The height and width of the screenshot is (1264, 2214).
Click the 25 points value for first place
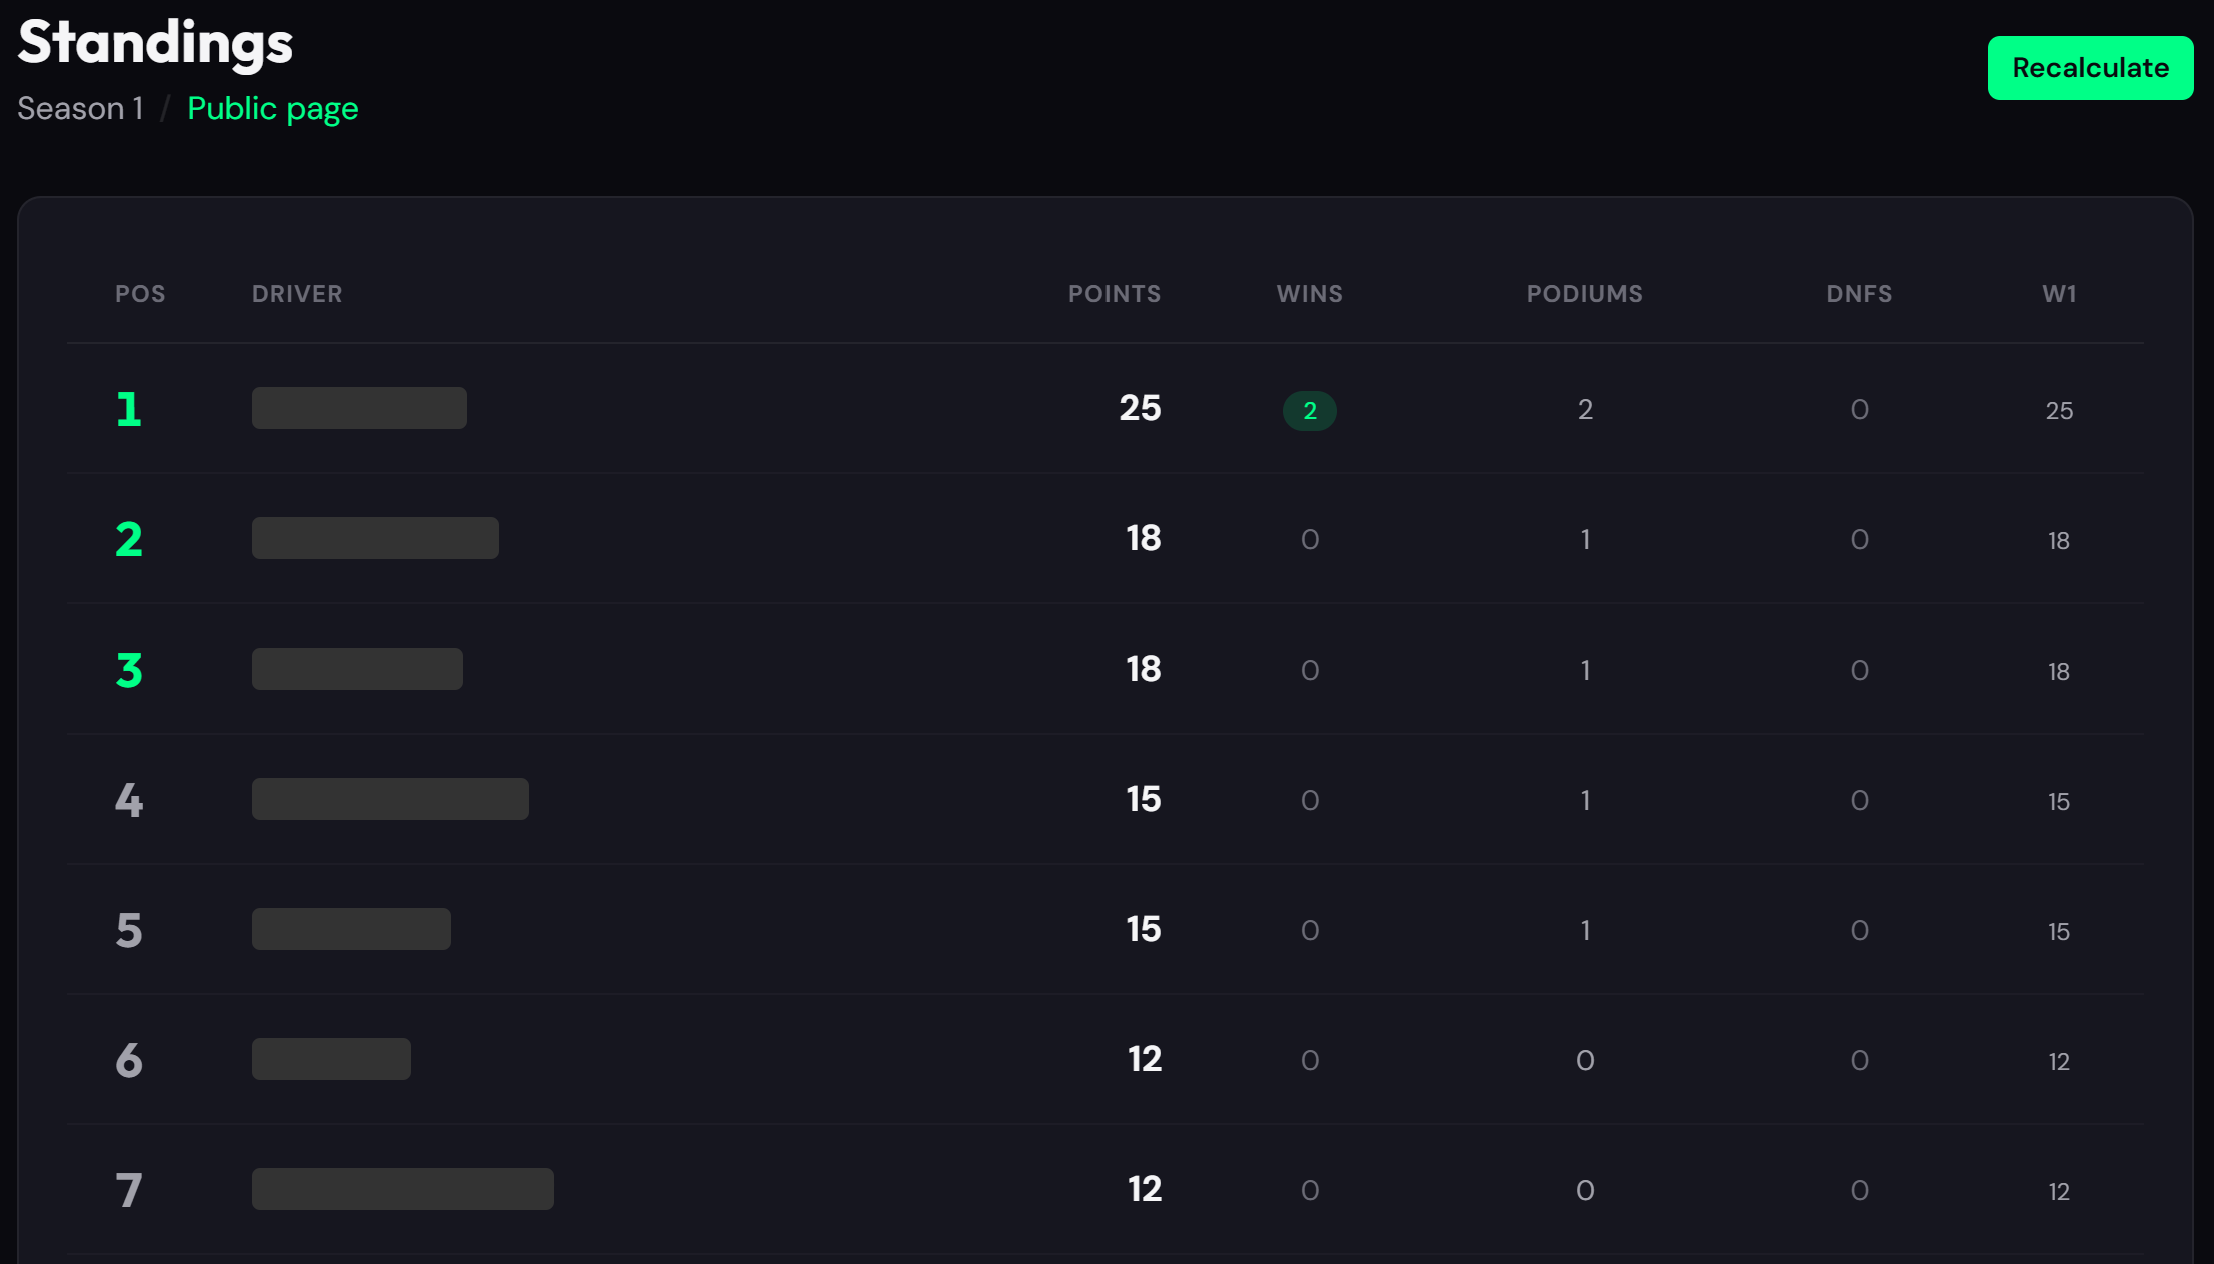(1140, 408)
